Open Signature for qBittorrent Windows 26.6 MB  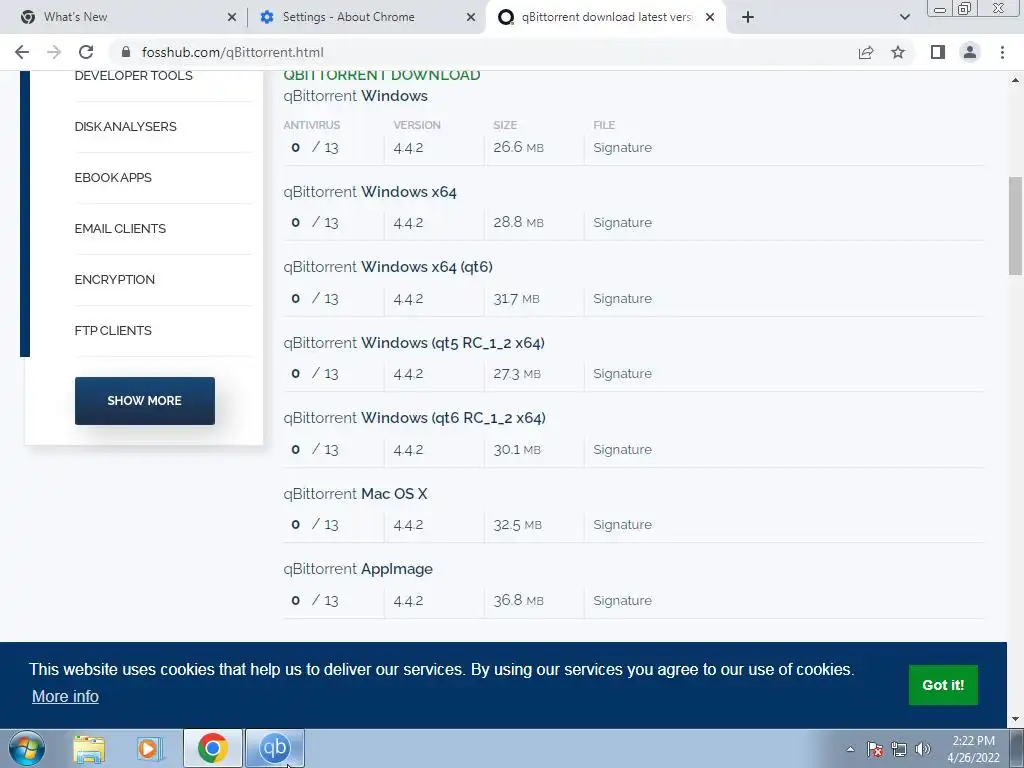click(x=622, y=148)
